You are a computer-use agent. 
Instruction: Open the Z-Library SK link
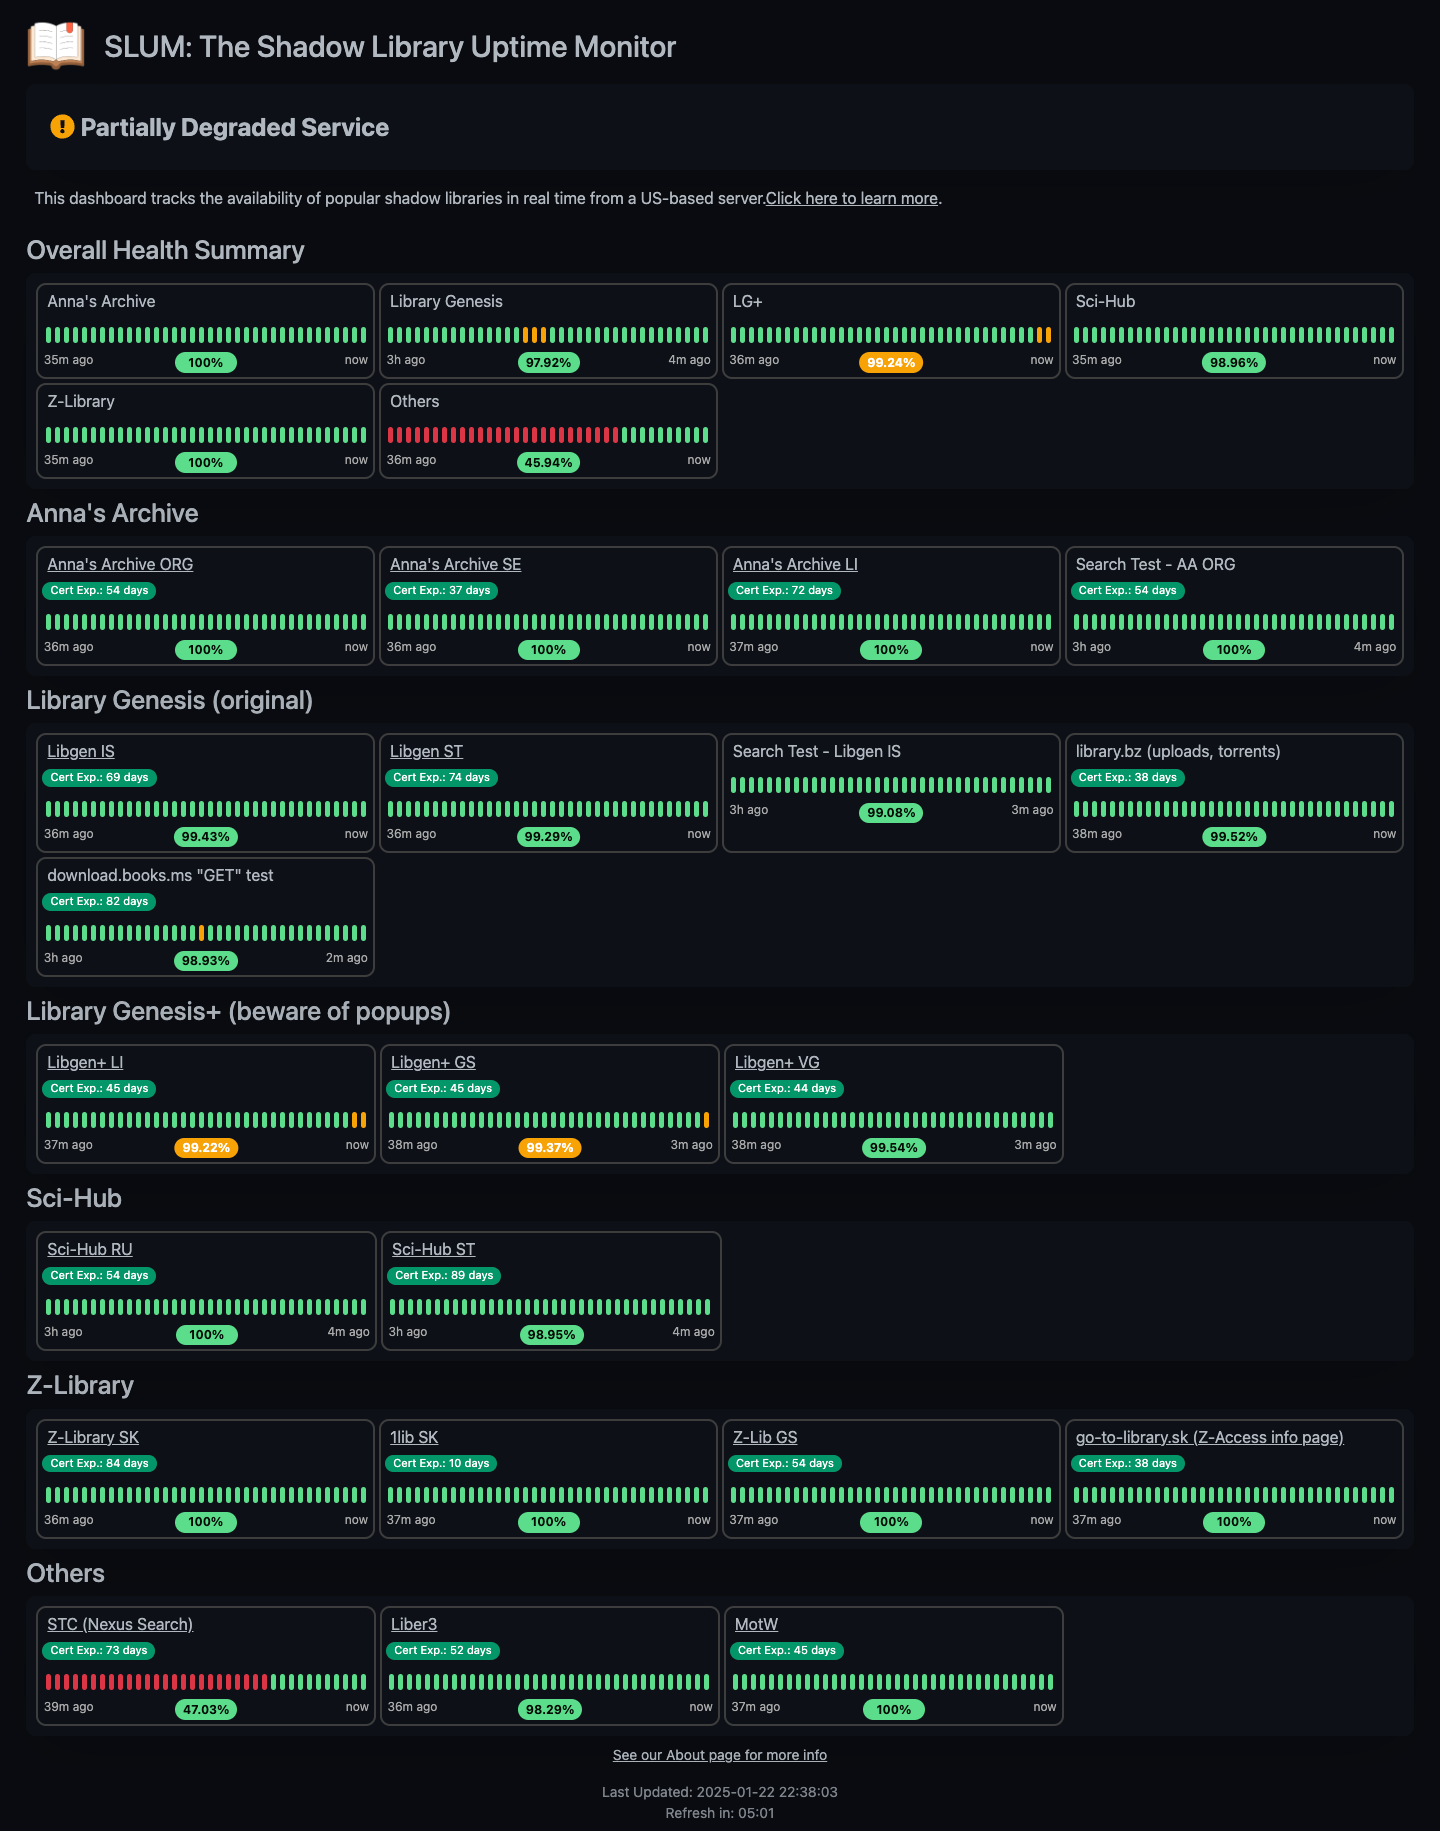(x=93, y=1437)
